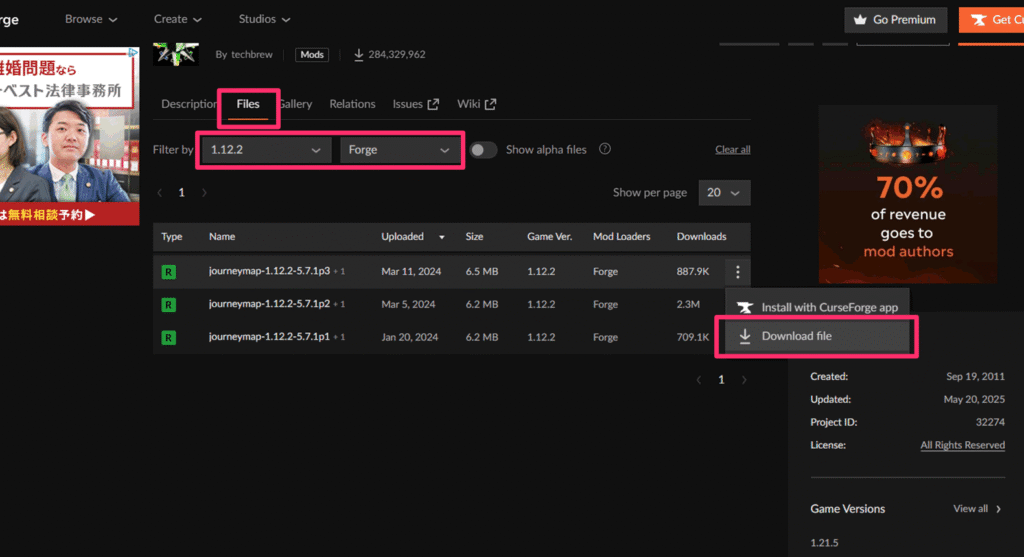The width and height of the screenshot is (1024, 557).
Task: Click release icon for journeymap 5.7.1p3
Action: (168, 272)
